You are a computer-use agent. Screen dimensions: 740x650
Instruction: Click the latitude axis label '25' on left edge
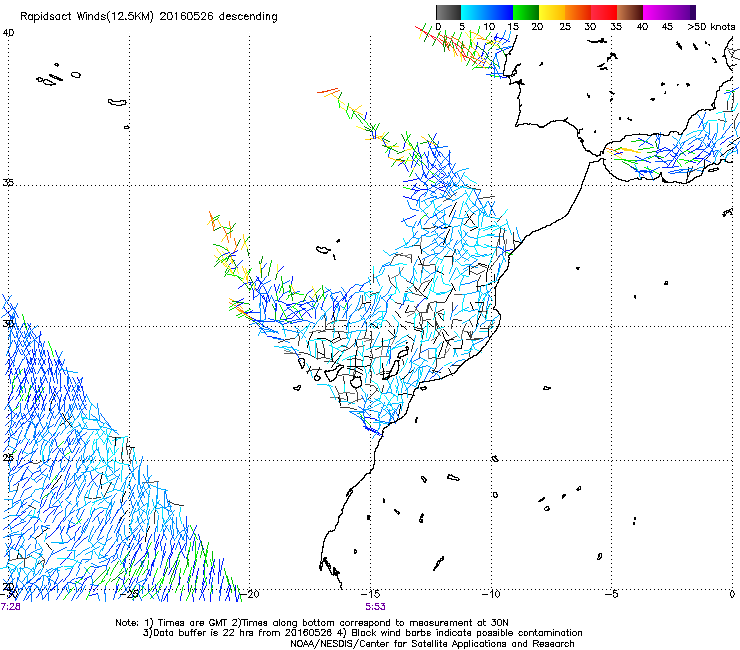point(8,457)
